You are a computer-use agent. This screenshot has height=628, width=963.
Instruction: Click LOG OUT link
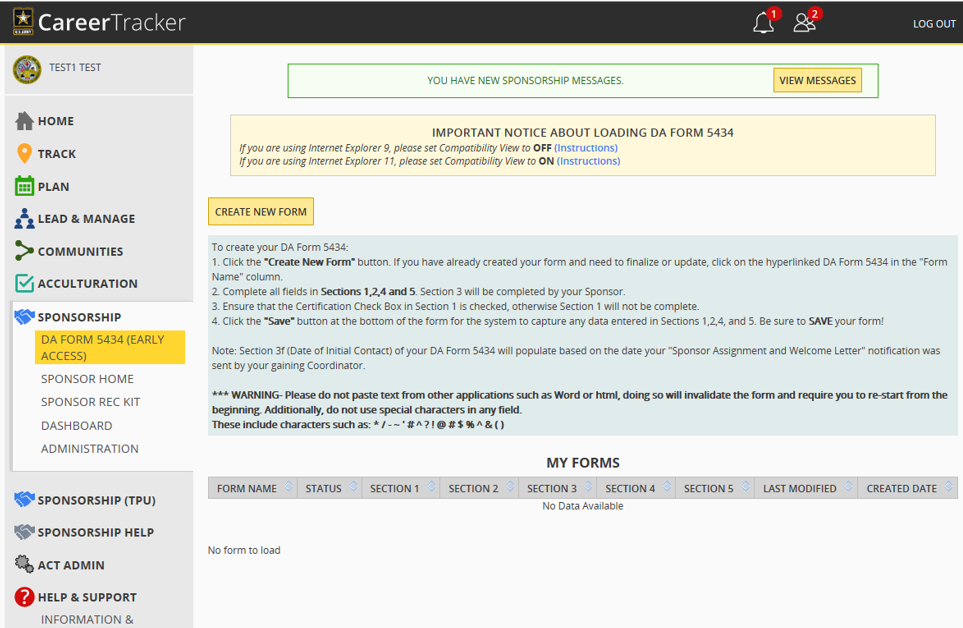tap(934, 24)
